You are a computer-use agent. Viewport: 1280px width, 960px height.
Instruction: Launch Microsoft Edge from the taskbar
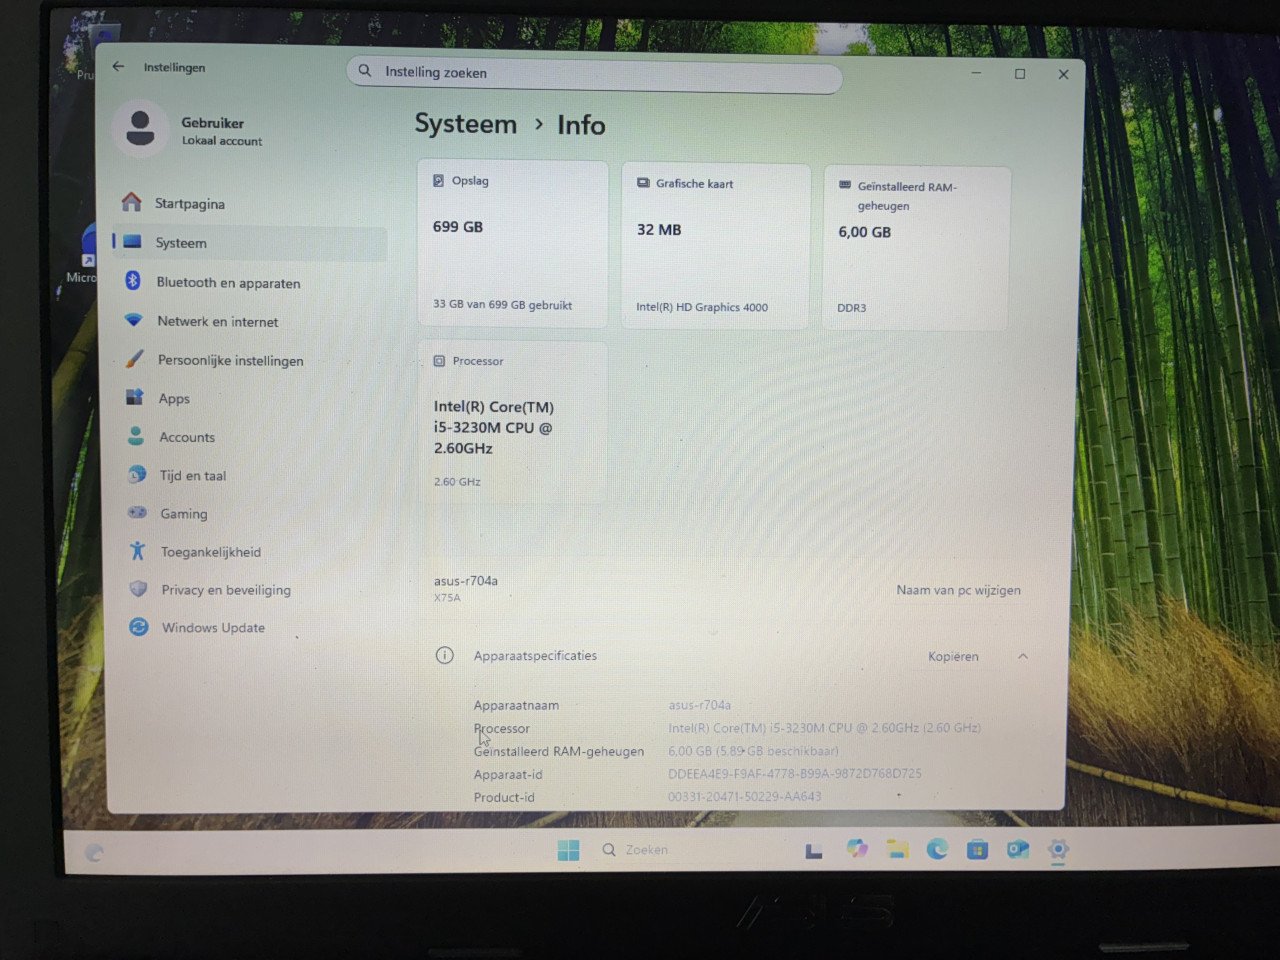point(937,849)
